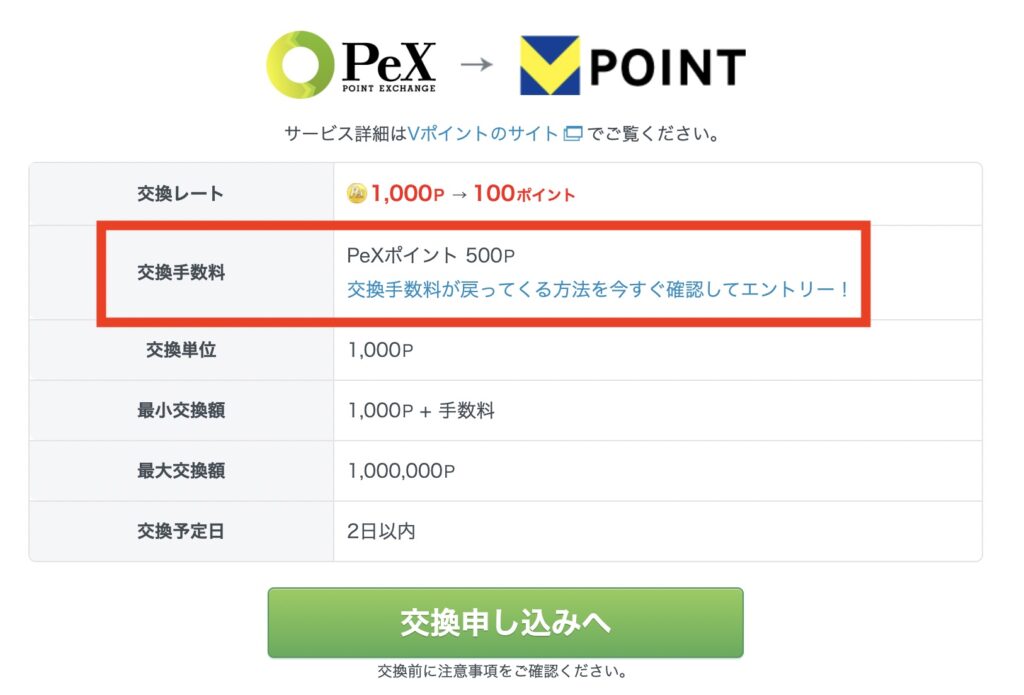
Task: Select the 交換手数料 row label
Action: click(x=181, y=272)
